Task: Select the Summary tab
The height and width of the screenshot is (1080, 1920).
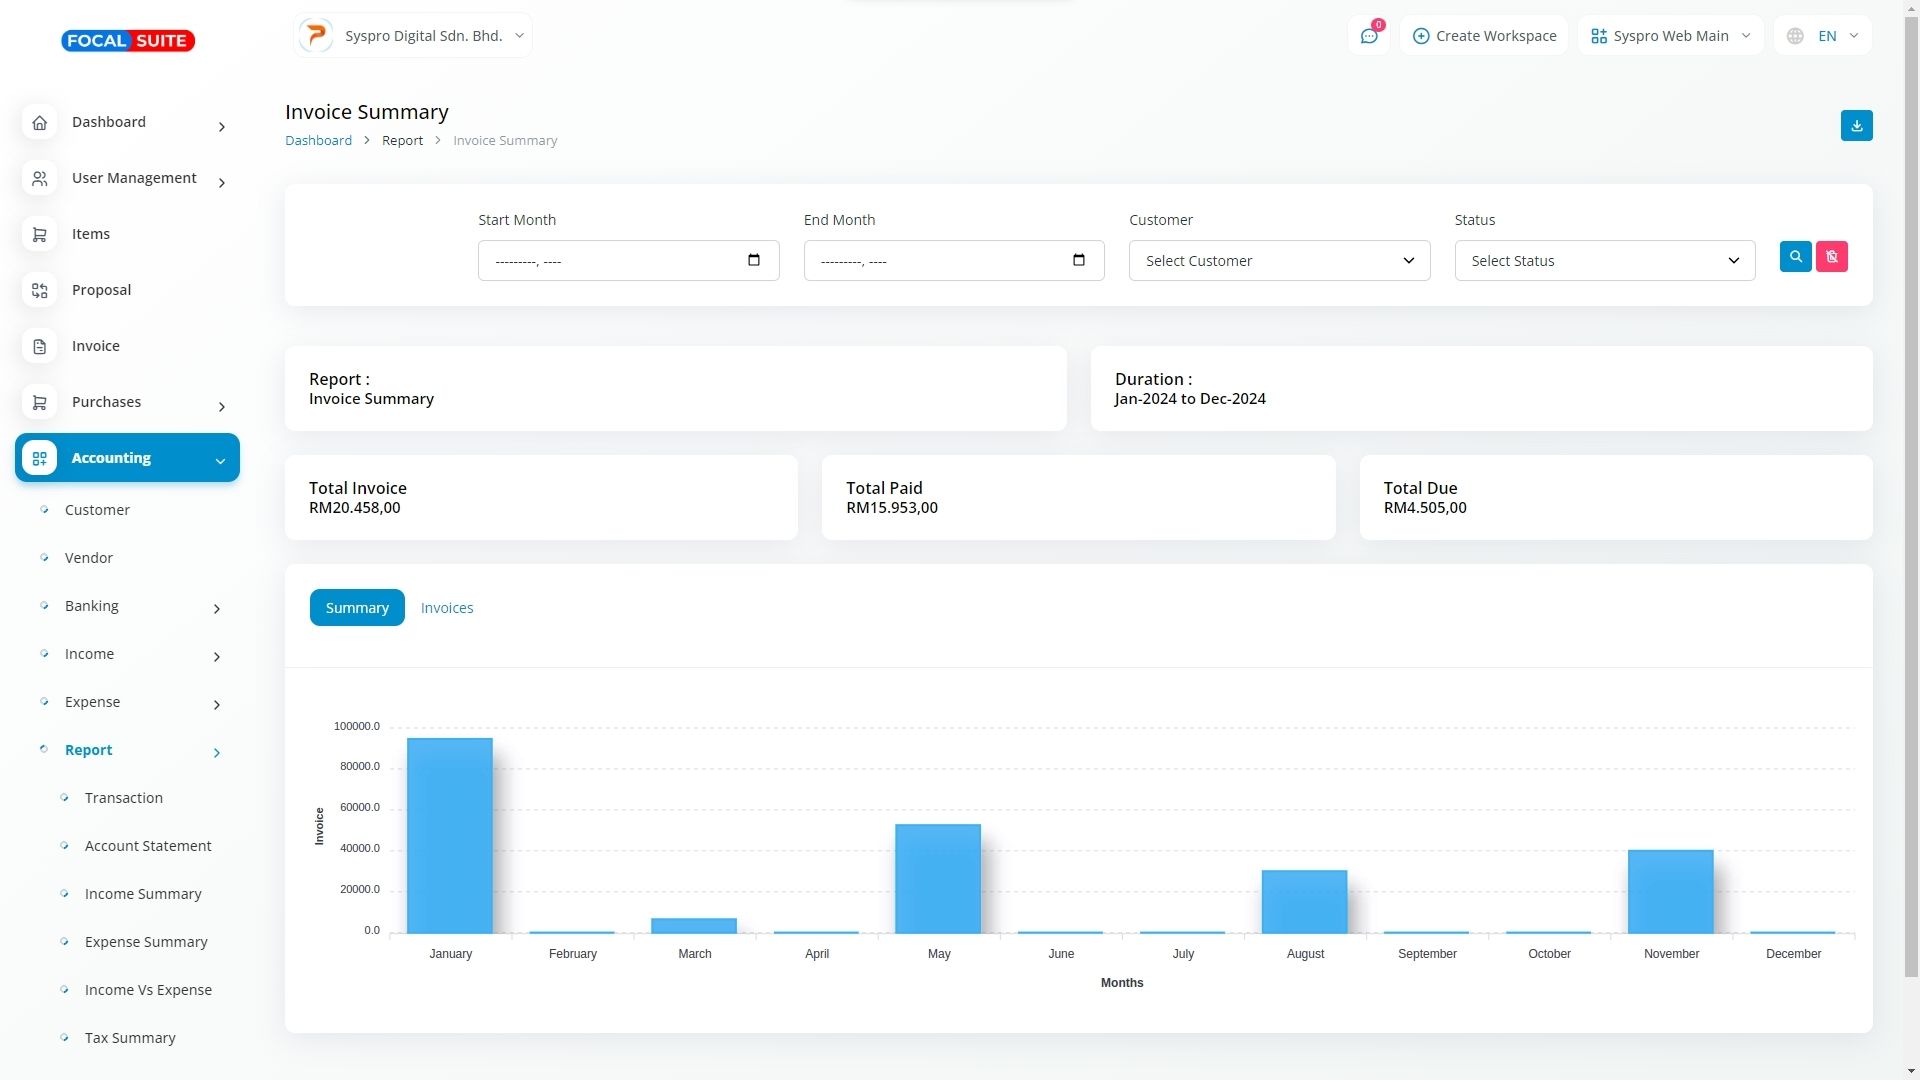Action: pos(357,608)
